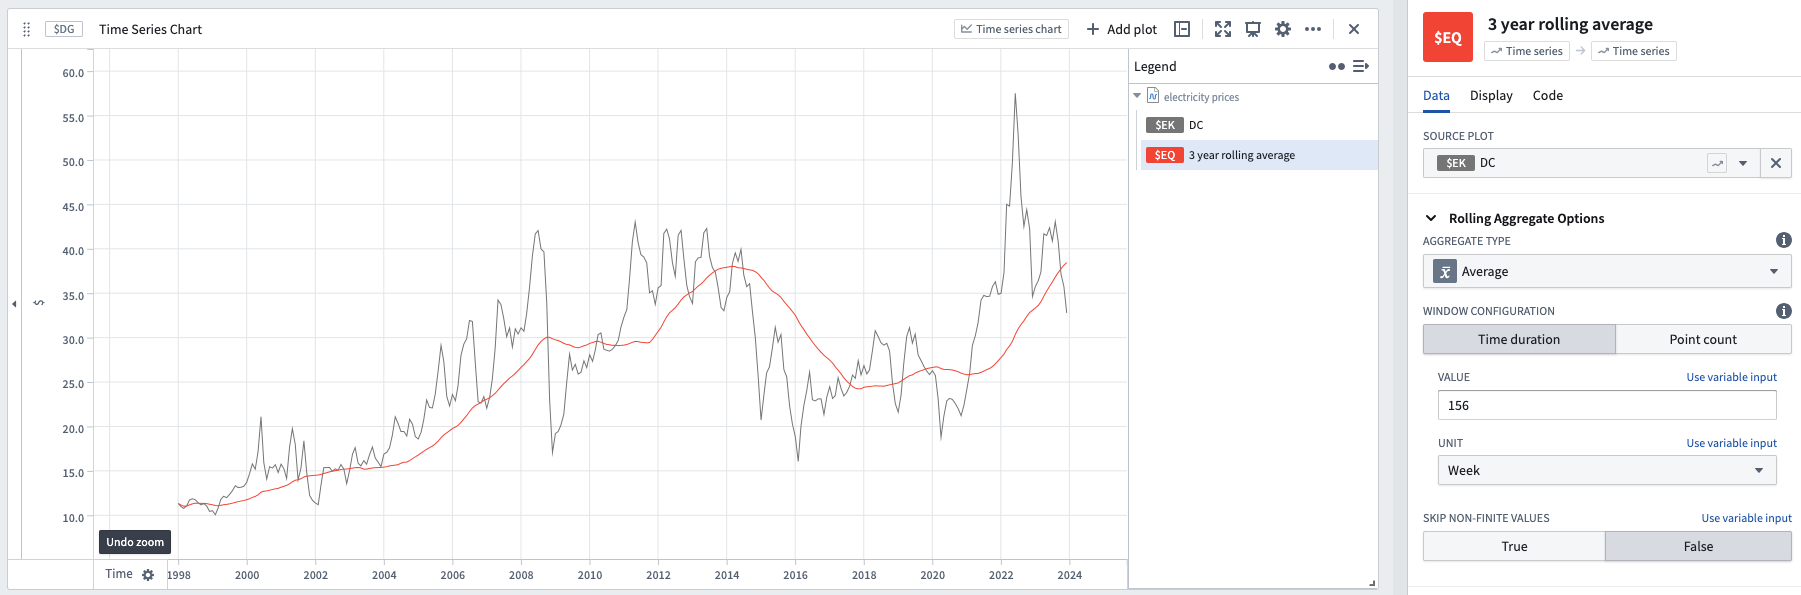Set Skip non-finite values to True
Image resolution: width=1801 pixels, height=595 pixels.
click(1514, 546)
